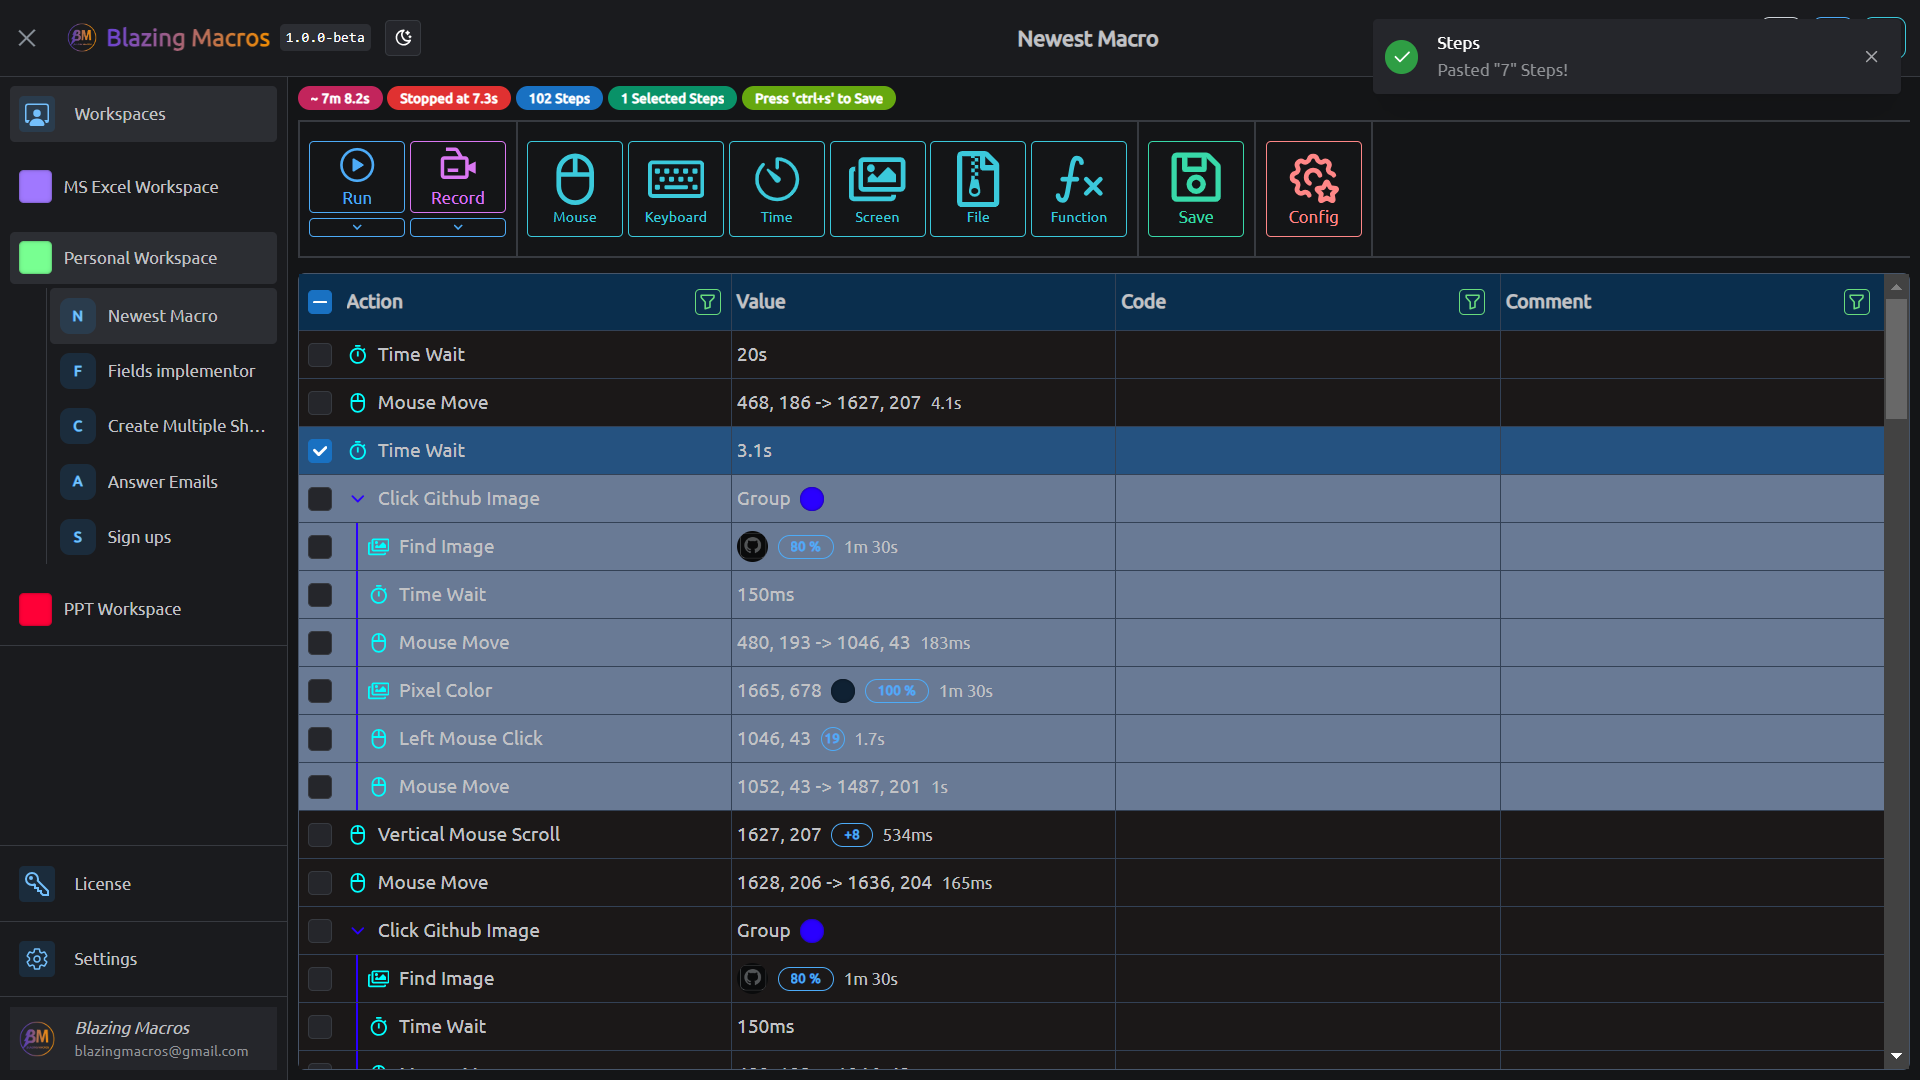The height and width of the screenshot is (1080, 1920).
Task: Click the 1 Selected Steps badge
Action: click(x=672, y=98)
